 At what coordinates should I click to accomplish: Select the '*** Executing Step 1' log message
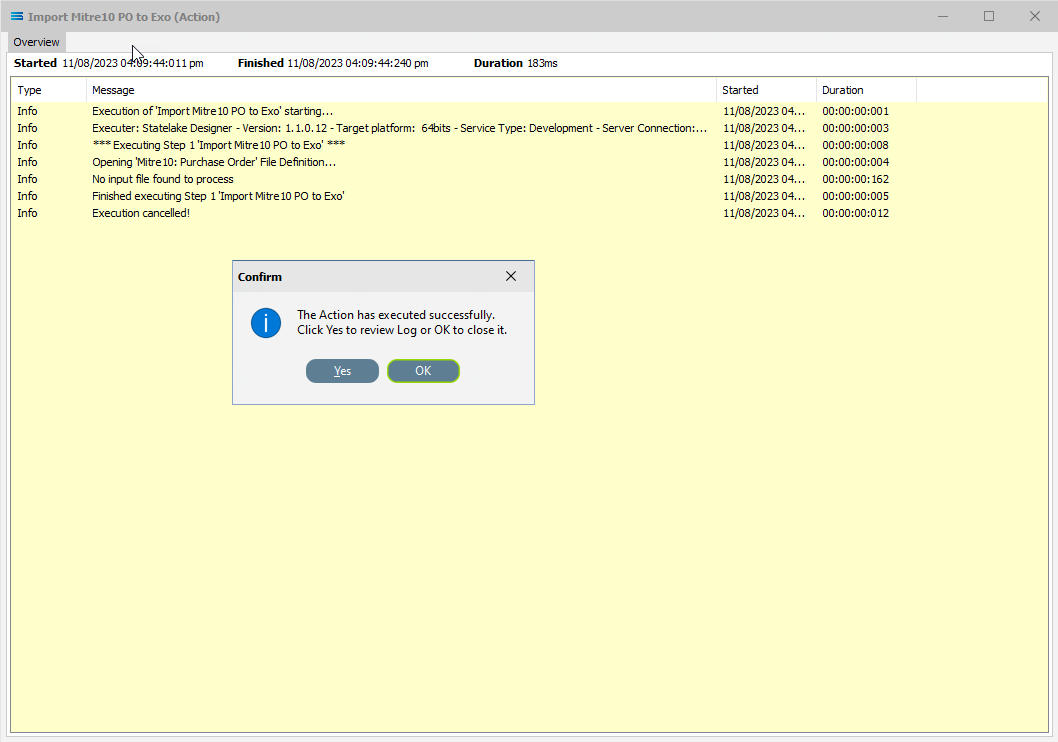tap(219, 145)
